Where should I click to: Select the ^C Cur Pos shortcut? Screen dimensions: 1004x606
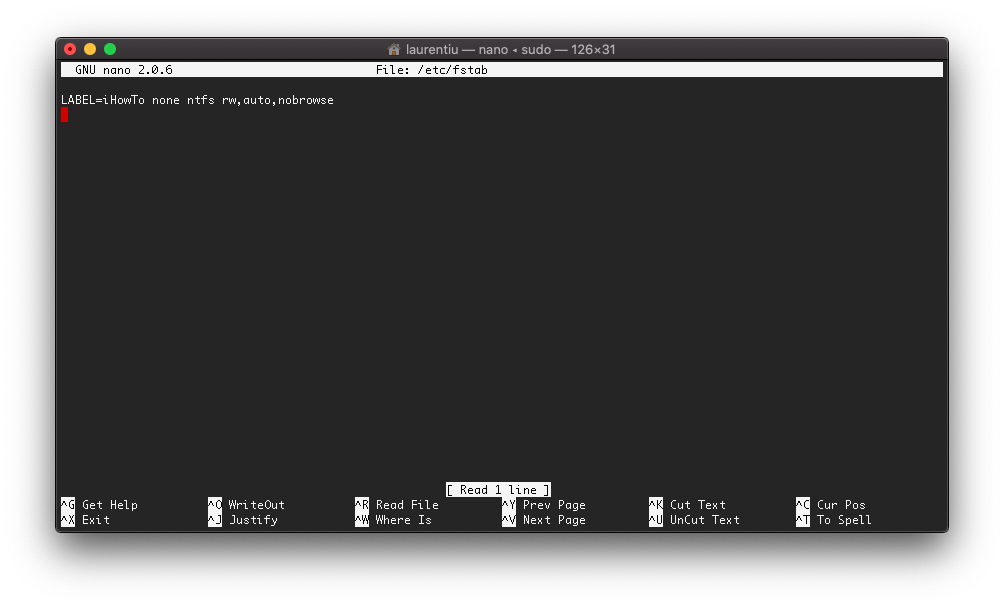pos(830,505)
